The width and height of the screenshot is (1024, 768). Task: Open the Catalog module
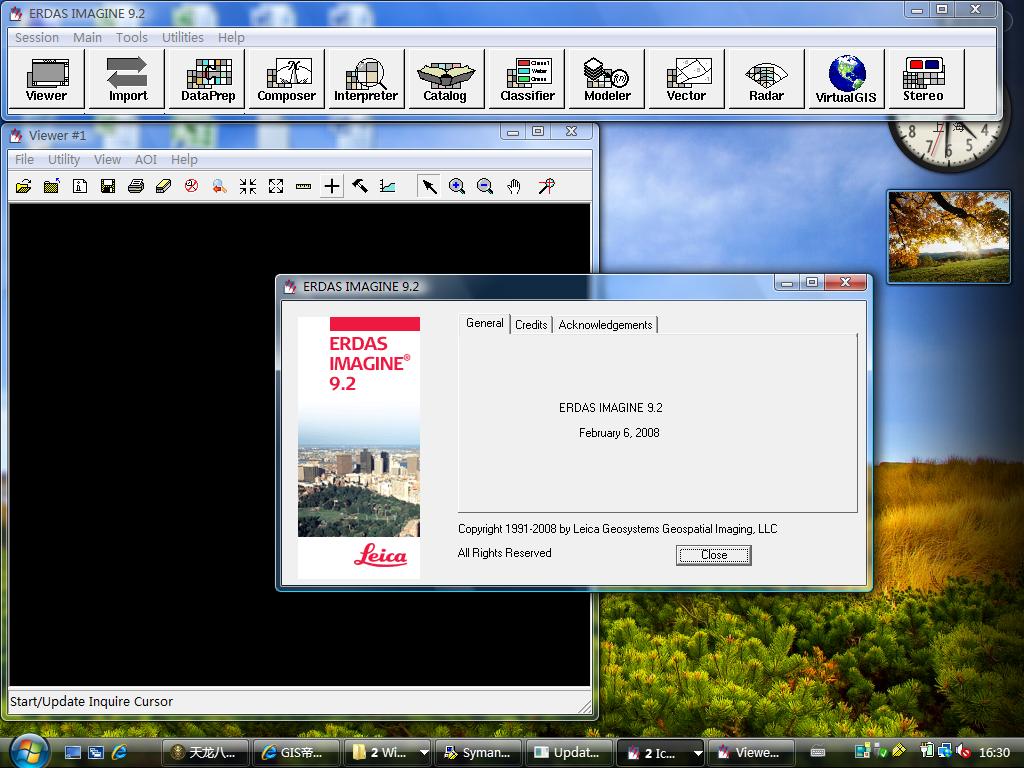[x=445, y=79]
